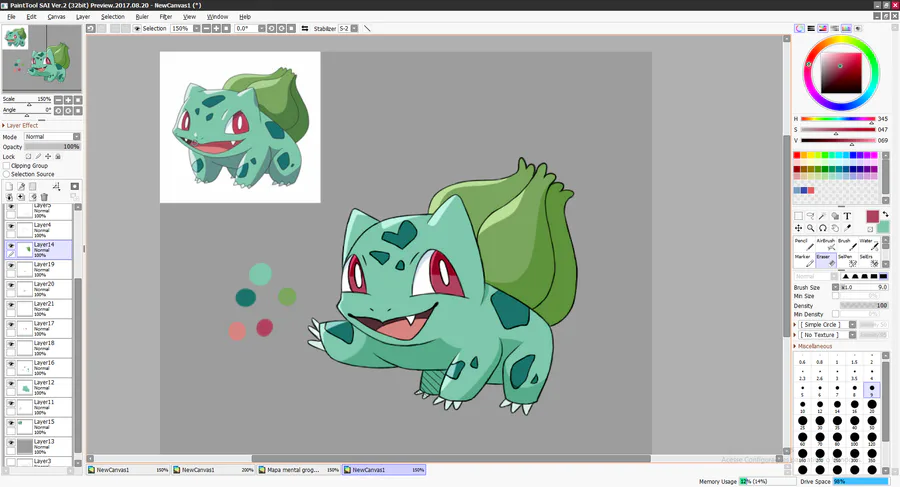900x487 pixels.
Task: Select the lasso selection tool
Action: point(810,216)
